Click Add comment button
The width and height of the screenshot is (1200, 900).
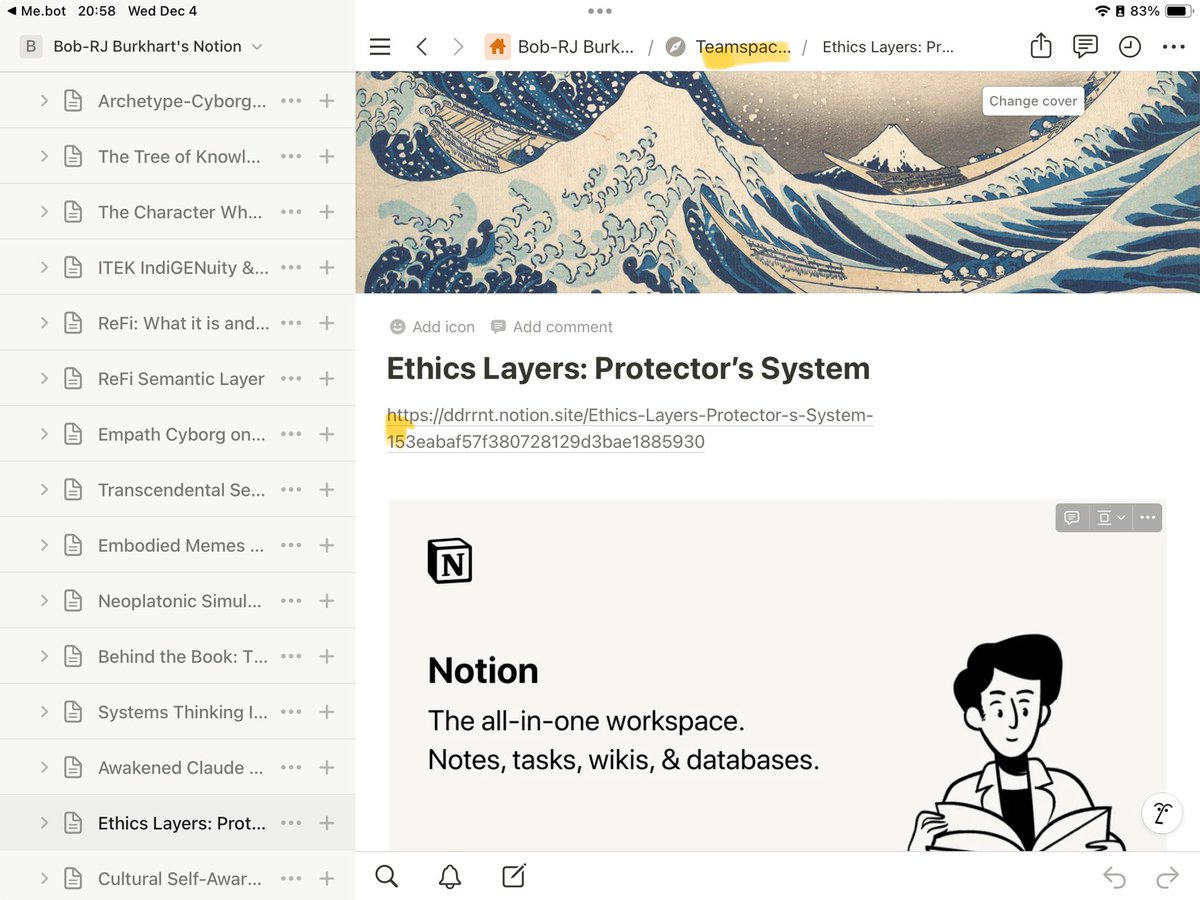pos(552,327)
